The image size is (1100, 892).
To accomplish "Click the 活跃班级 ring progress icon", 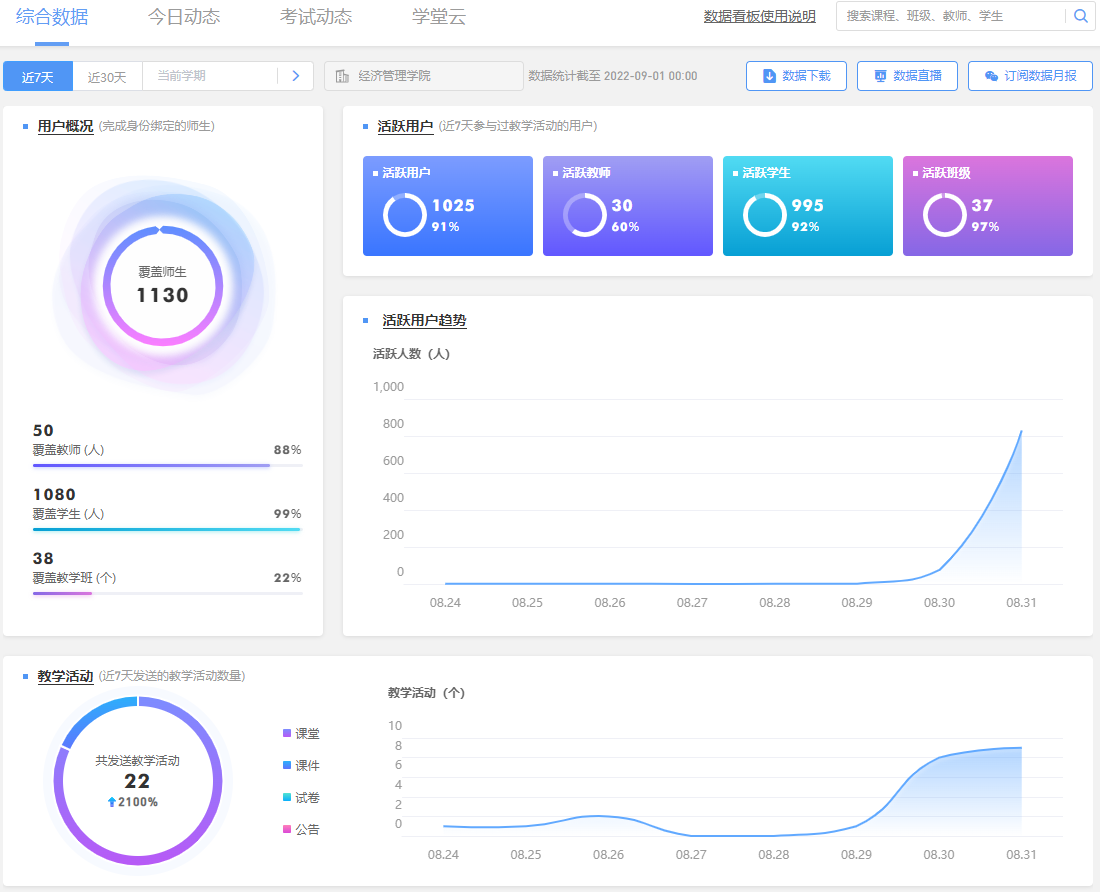I will 944,214.
